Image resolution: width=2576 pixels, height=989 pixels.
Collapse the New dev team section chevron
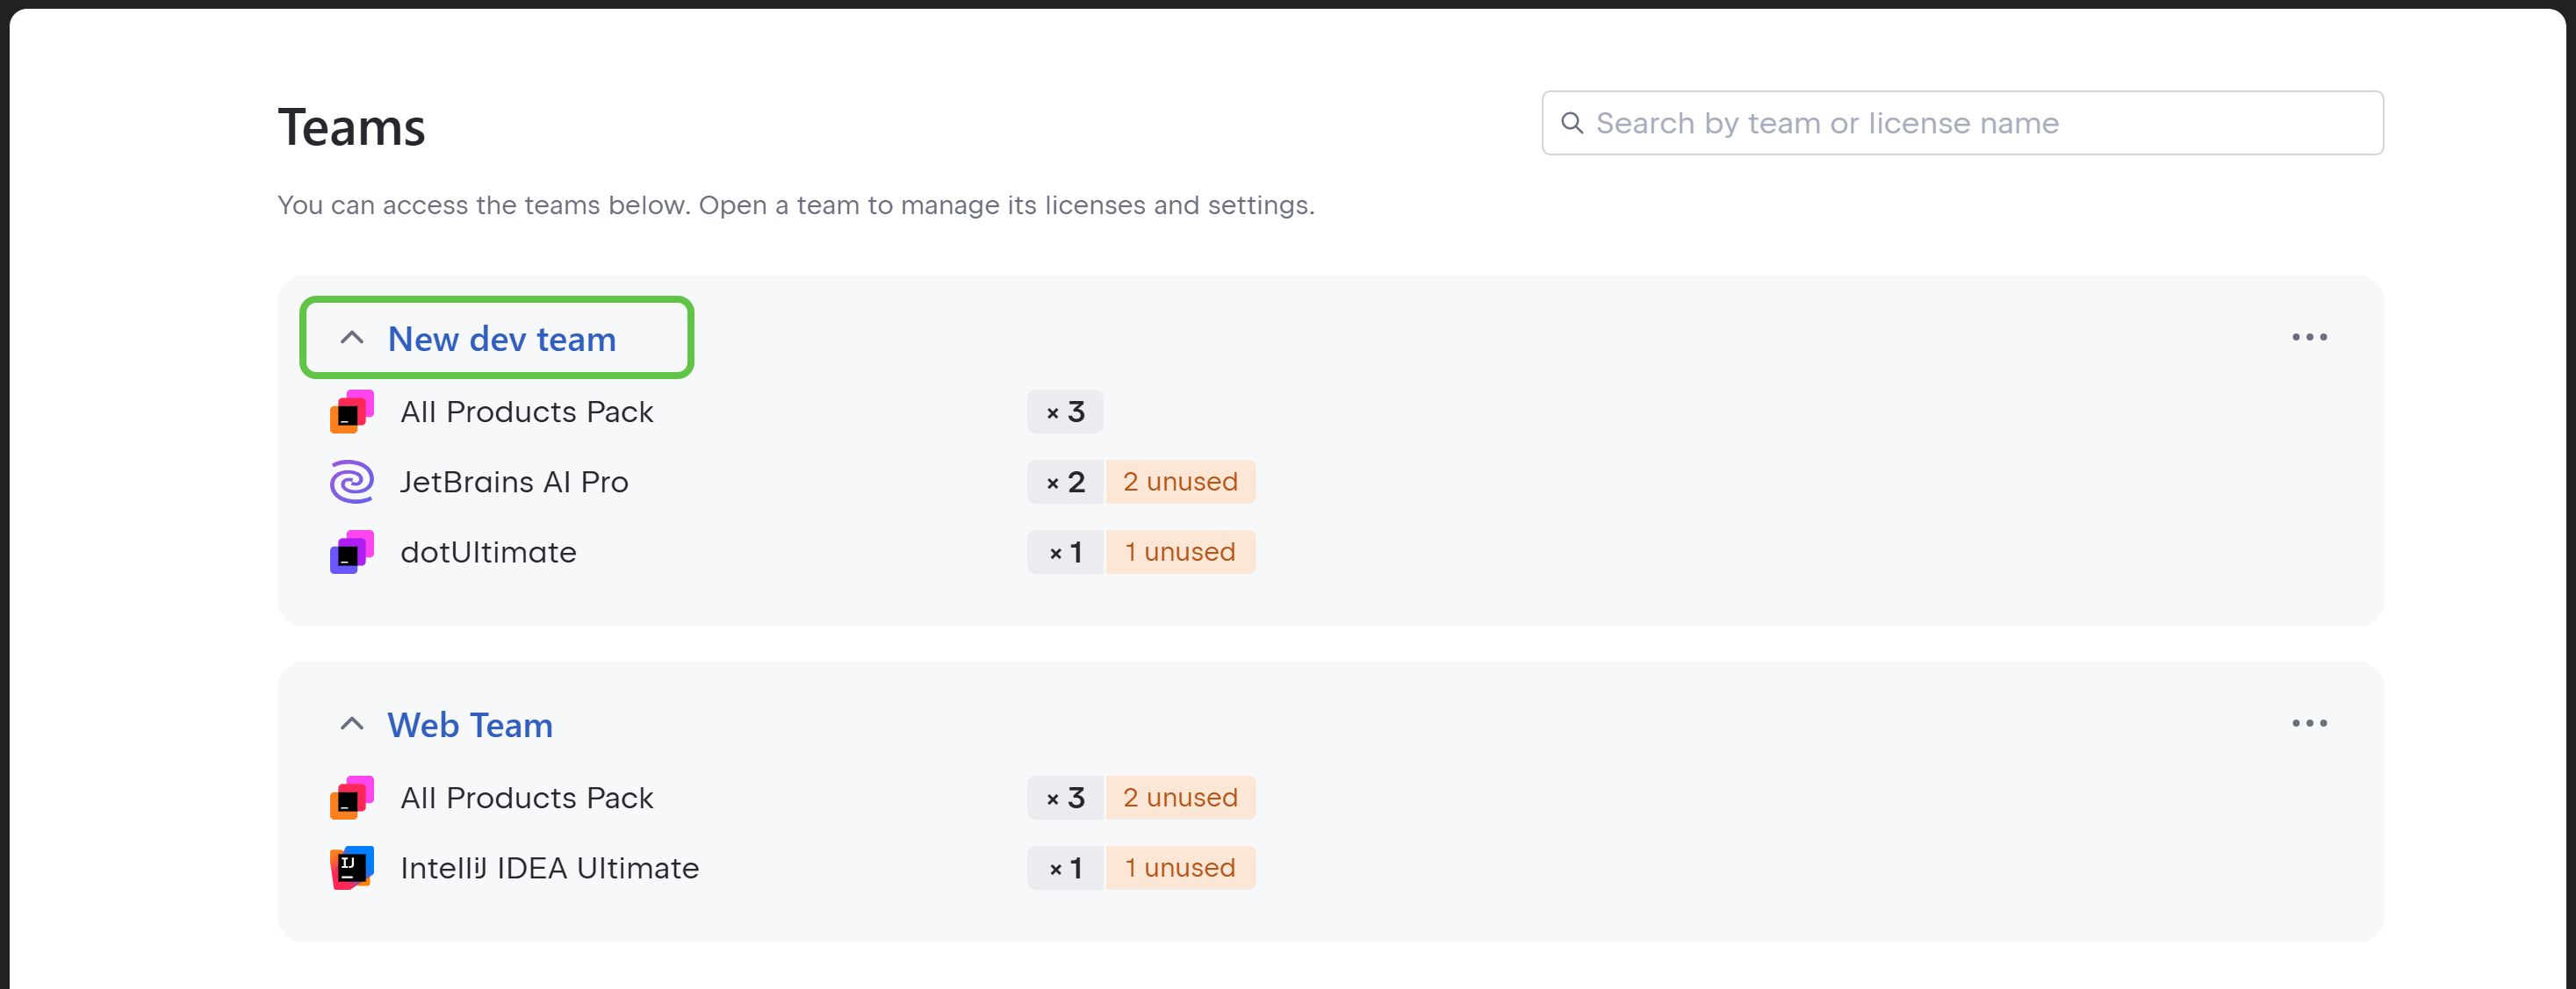click(x=352, y=338)
